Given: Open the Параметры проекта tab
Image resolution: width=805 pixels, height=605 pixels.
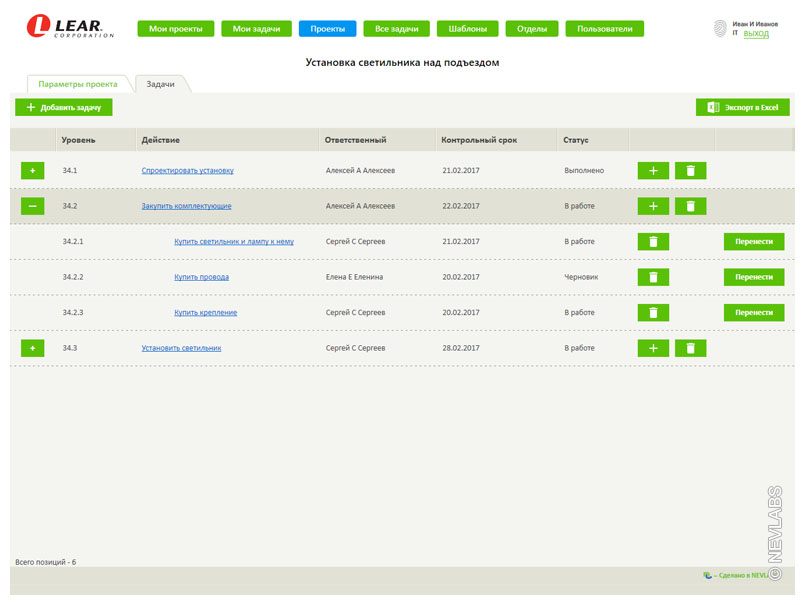Looking at the screenshot, I should point(78,84).
